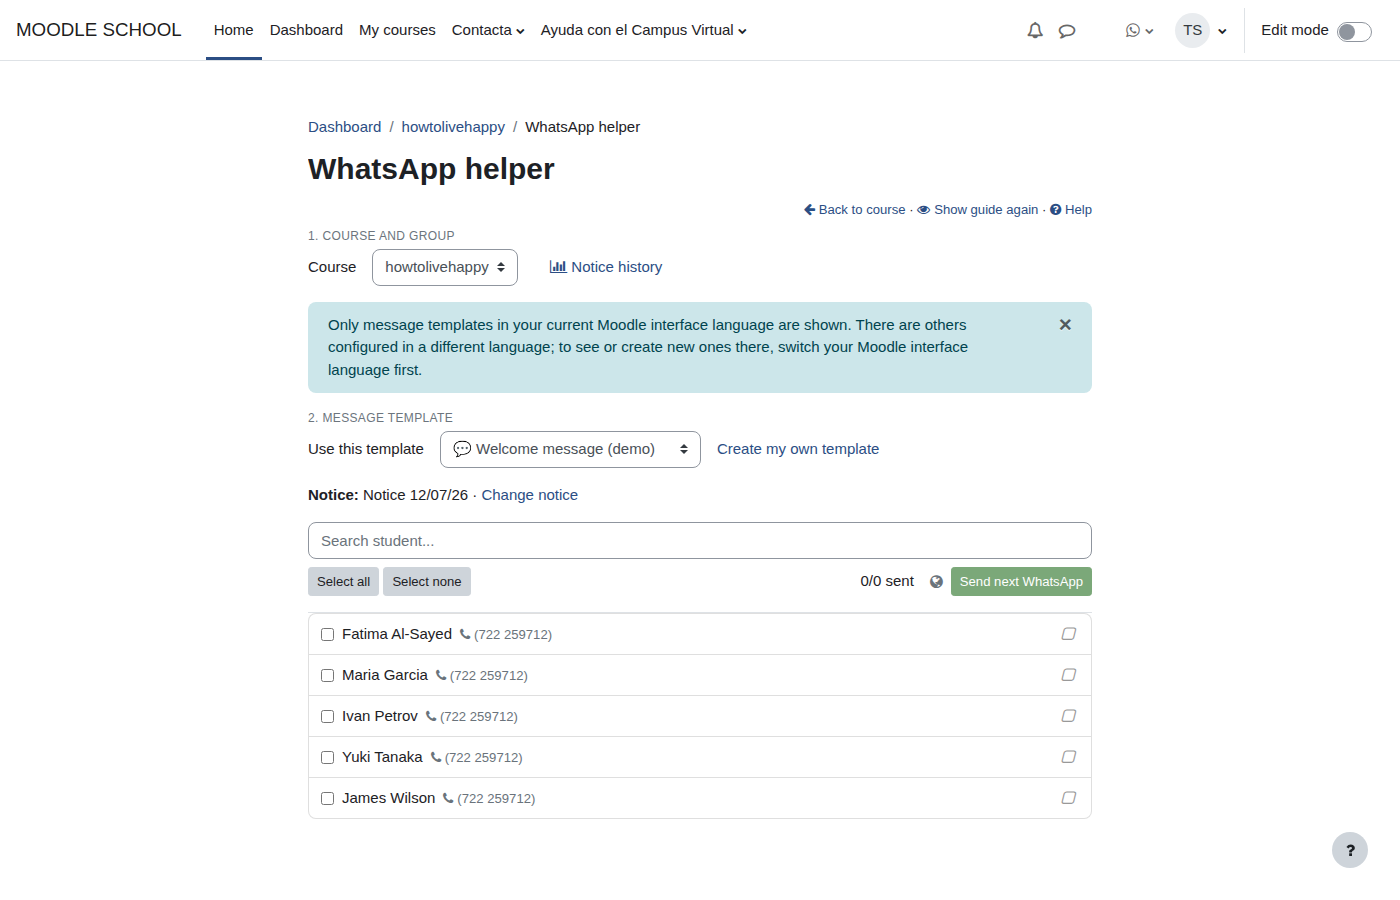The width and height of the screenshot is (1400, 900).
Task: Open My courses in navbar
Action: (x=397, y=30)
